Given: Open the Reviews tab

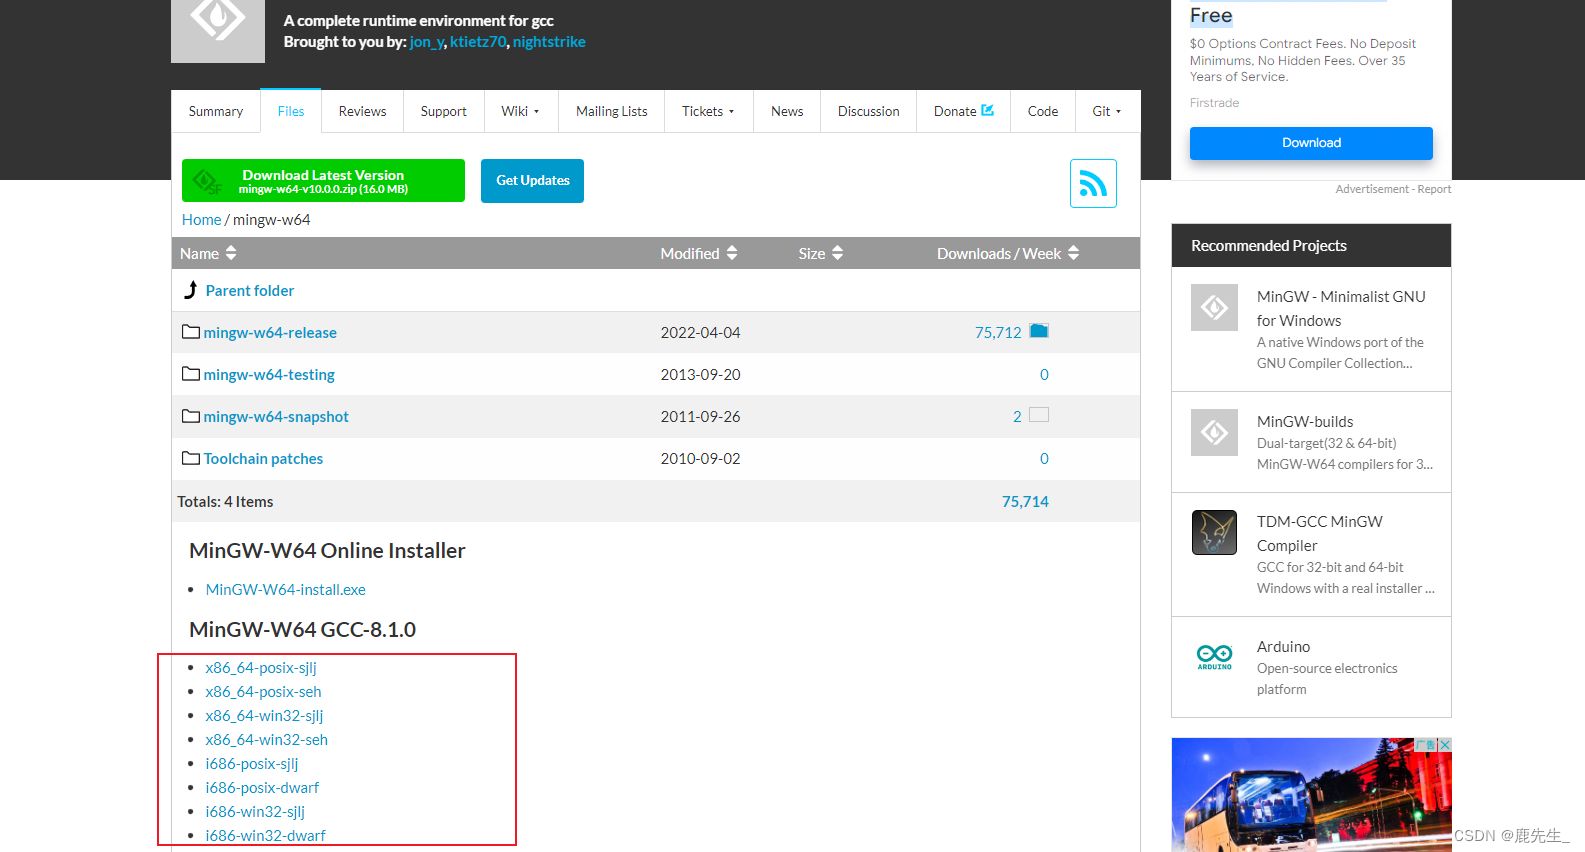Looking at the screenshot, I should coord(362,111).
